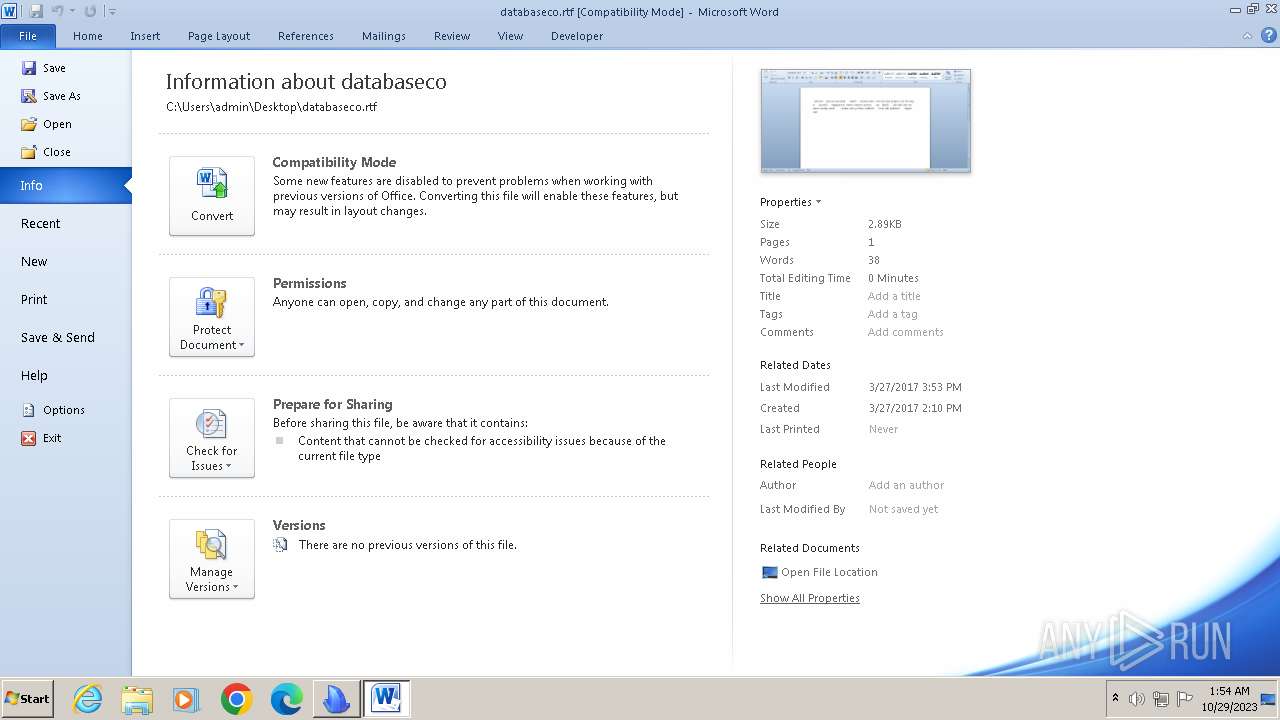The image size is (1280, 720).
Task: Click the Versions document icon
Action: coord(280,545)
